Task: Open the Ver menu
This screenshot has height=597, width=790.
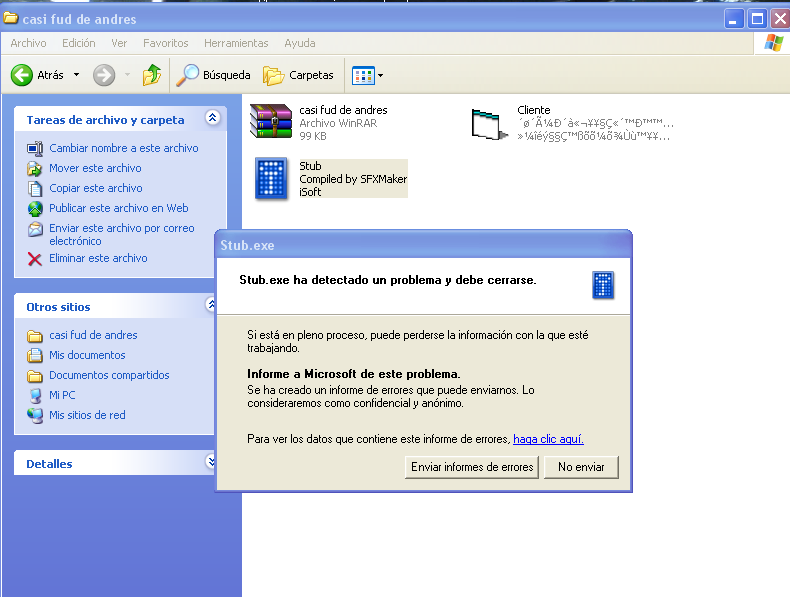Action: [119, 43]
